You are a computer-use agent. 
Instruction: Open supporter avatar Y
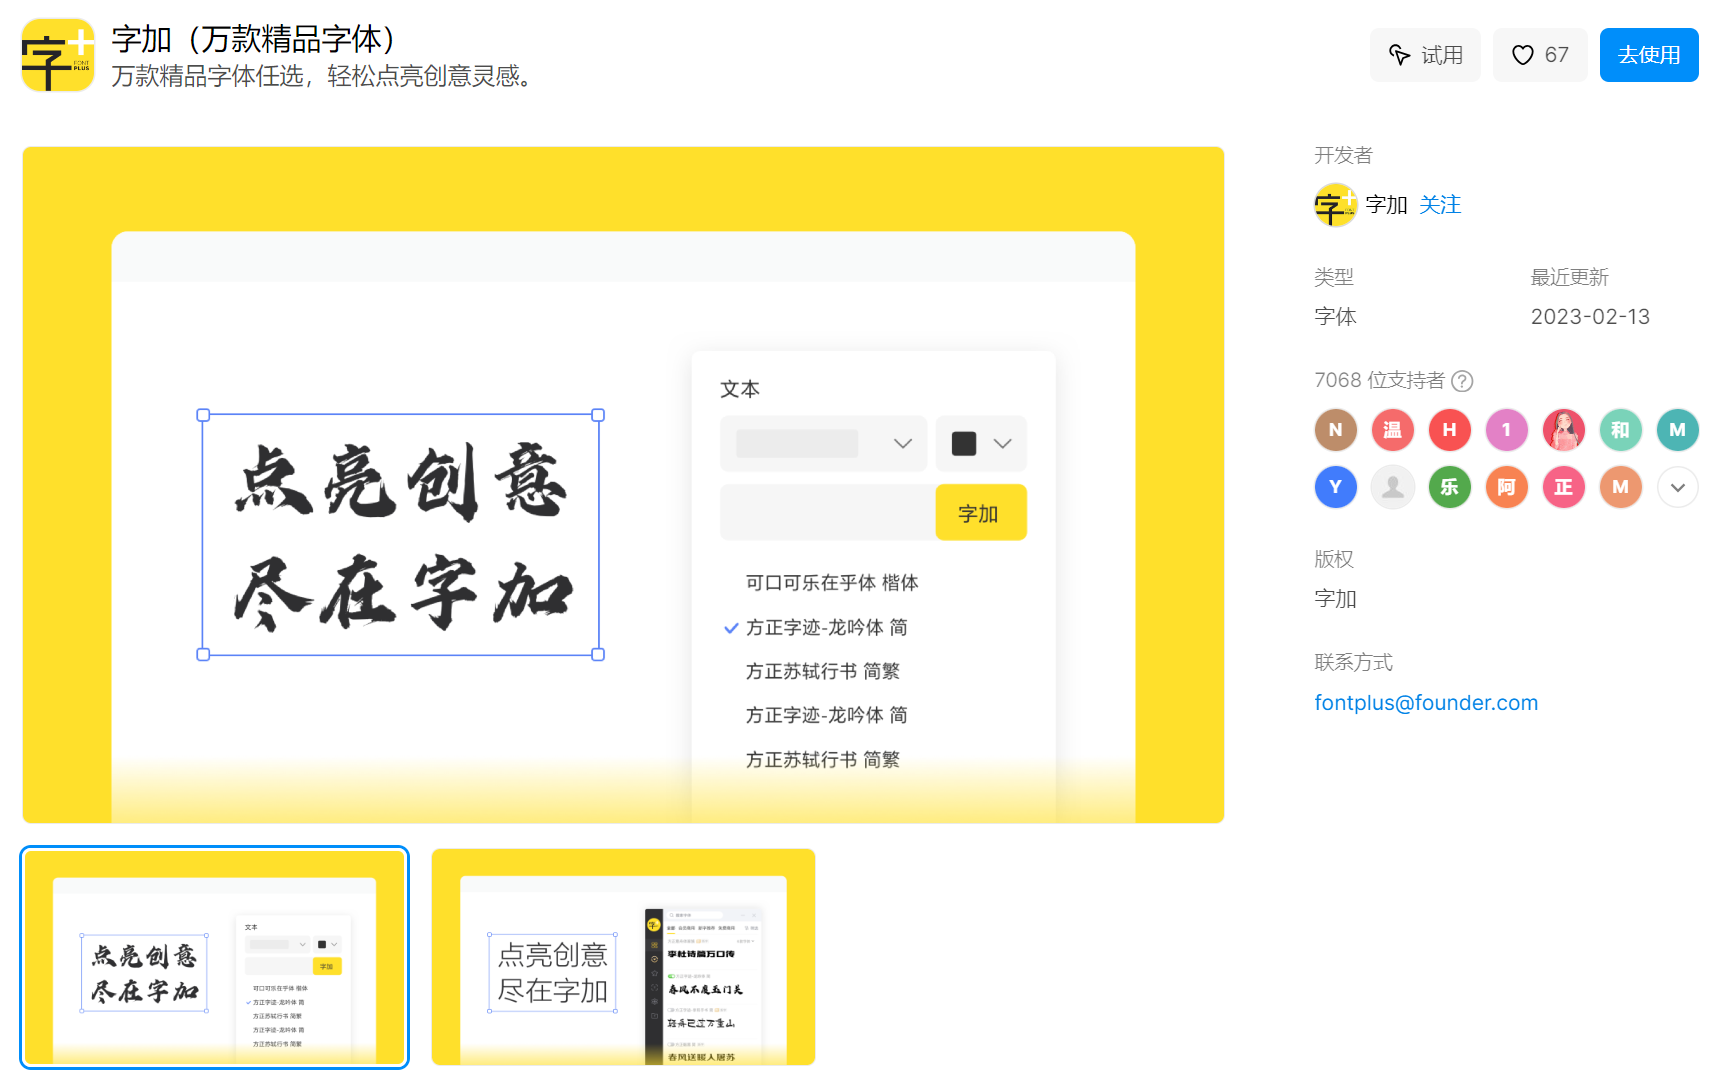click(x=1336, y=487)
